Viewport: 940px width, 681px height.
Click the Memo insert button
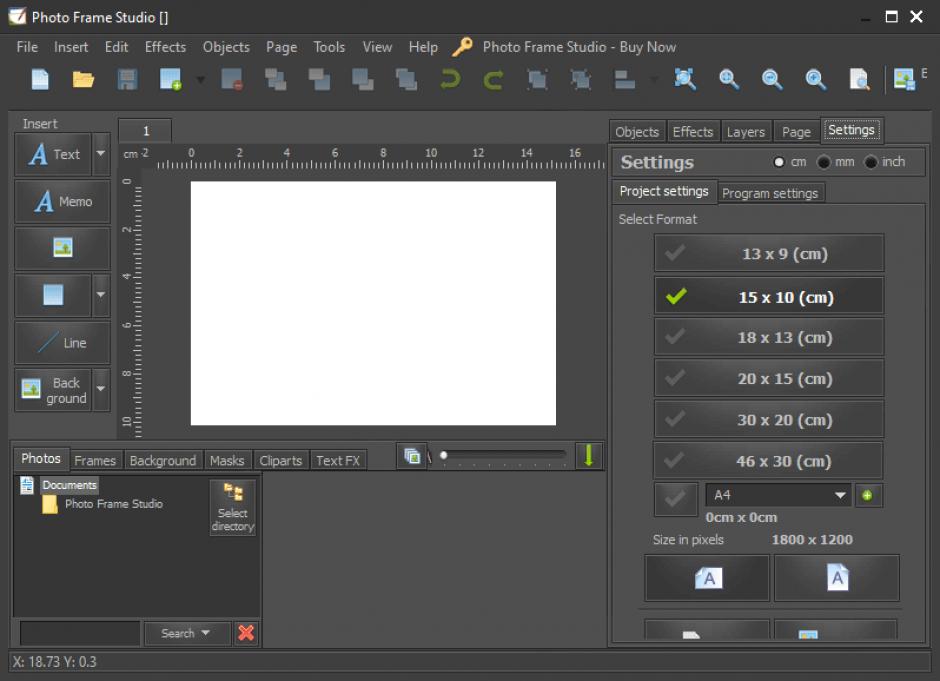click(x=62, y=201)
